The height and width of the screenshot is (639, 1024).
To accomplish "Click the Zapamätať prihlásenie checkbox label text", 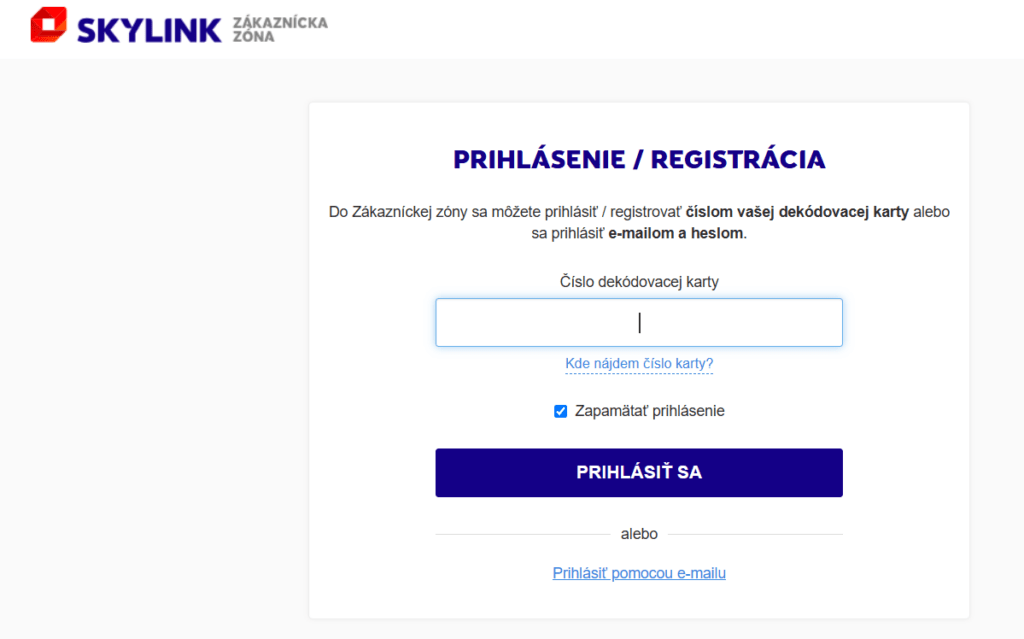I will tap(649, 411).
